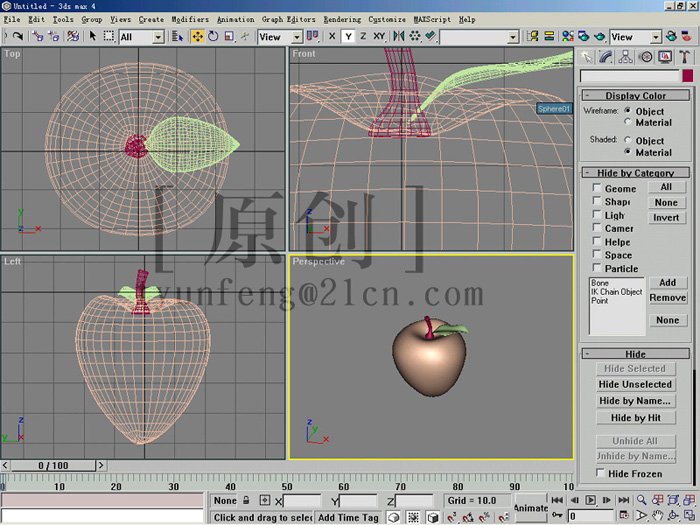This screenshot has height=525, width=700.
Task: Open the Hierarchy command panel tab
Action: point(625,57)
